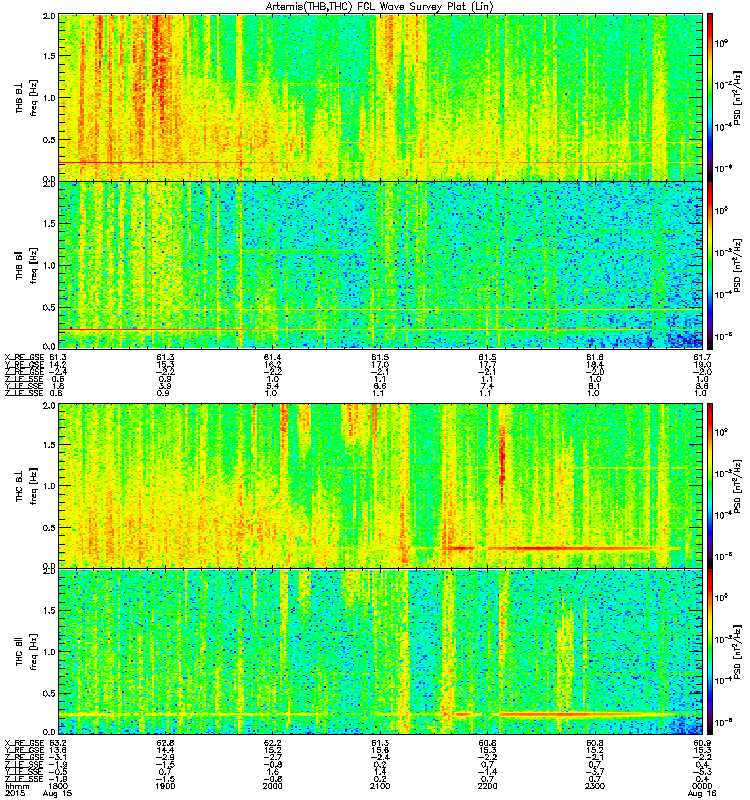Click the X_RE_GSE row label under THC panels
The image size is (750, 800).
pyautogui.click(x=24, y=742)
